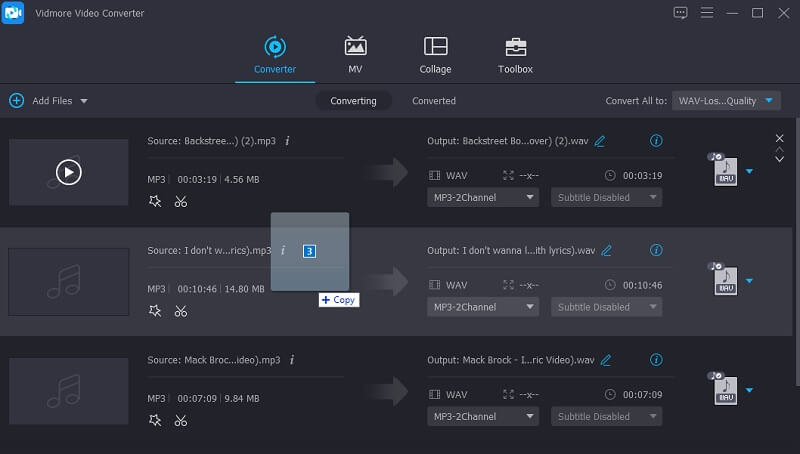Show the Converted list
800x454 pixels.
[x=433, y=101]
